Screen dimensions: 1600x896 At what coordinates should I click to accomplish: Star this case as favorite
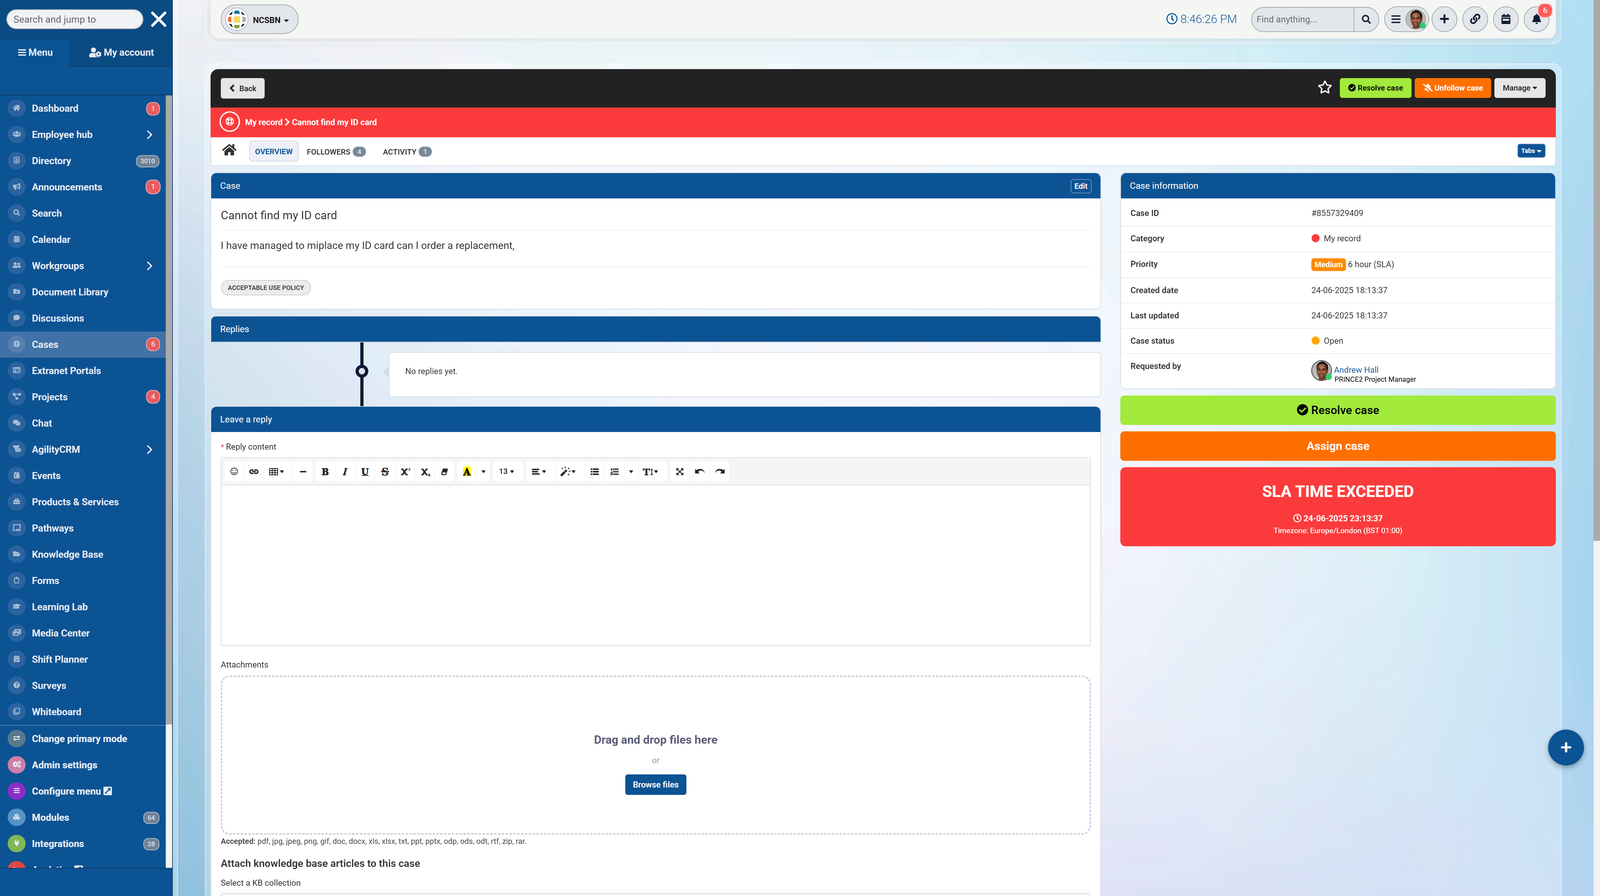point(1324,88)
